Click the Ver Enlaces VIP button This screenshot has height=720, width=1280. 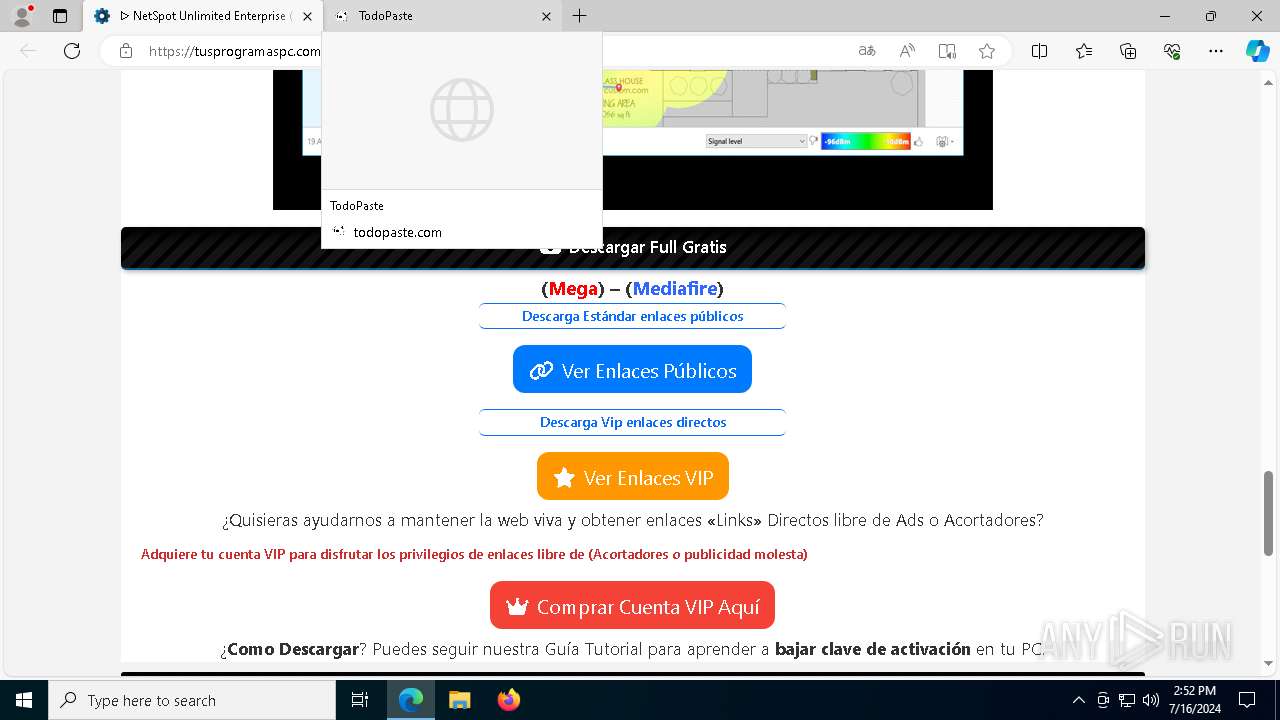(632, 477)
